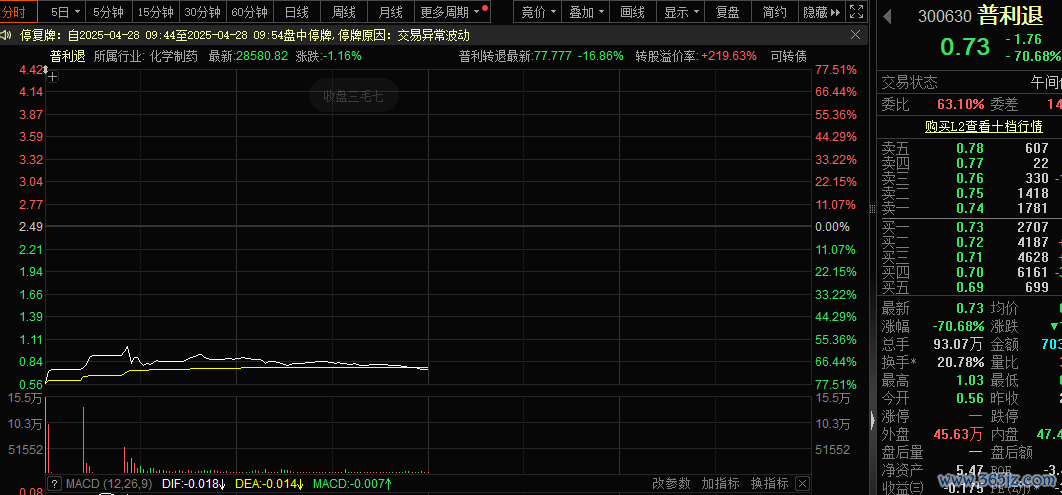The width and height of the screenshot is (1062, 495).
Task: Toggle 简约 simplified view mode
Action: coord(774,12)
